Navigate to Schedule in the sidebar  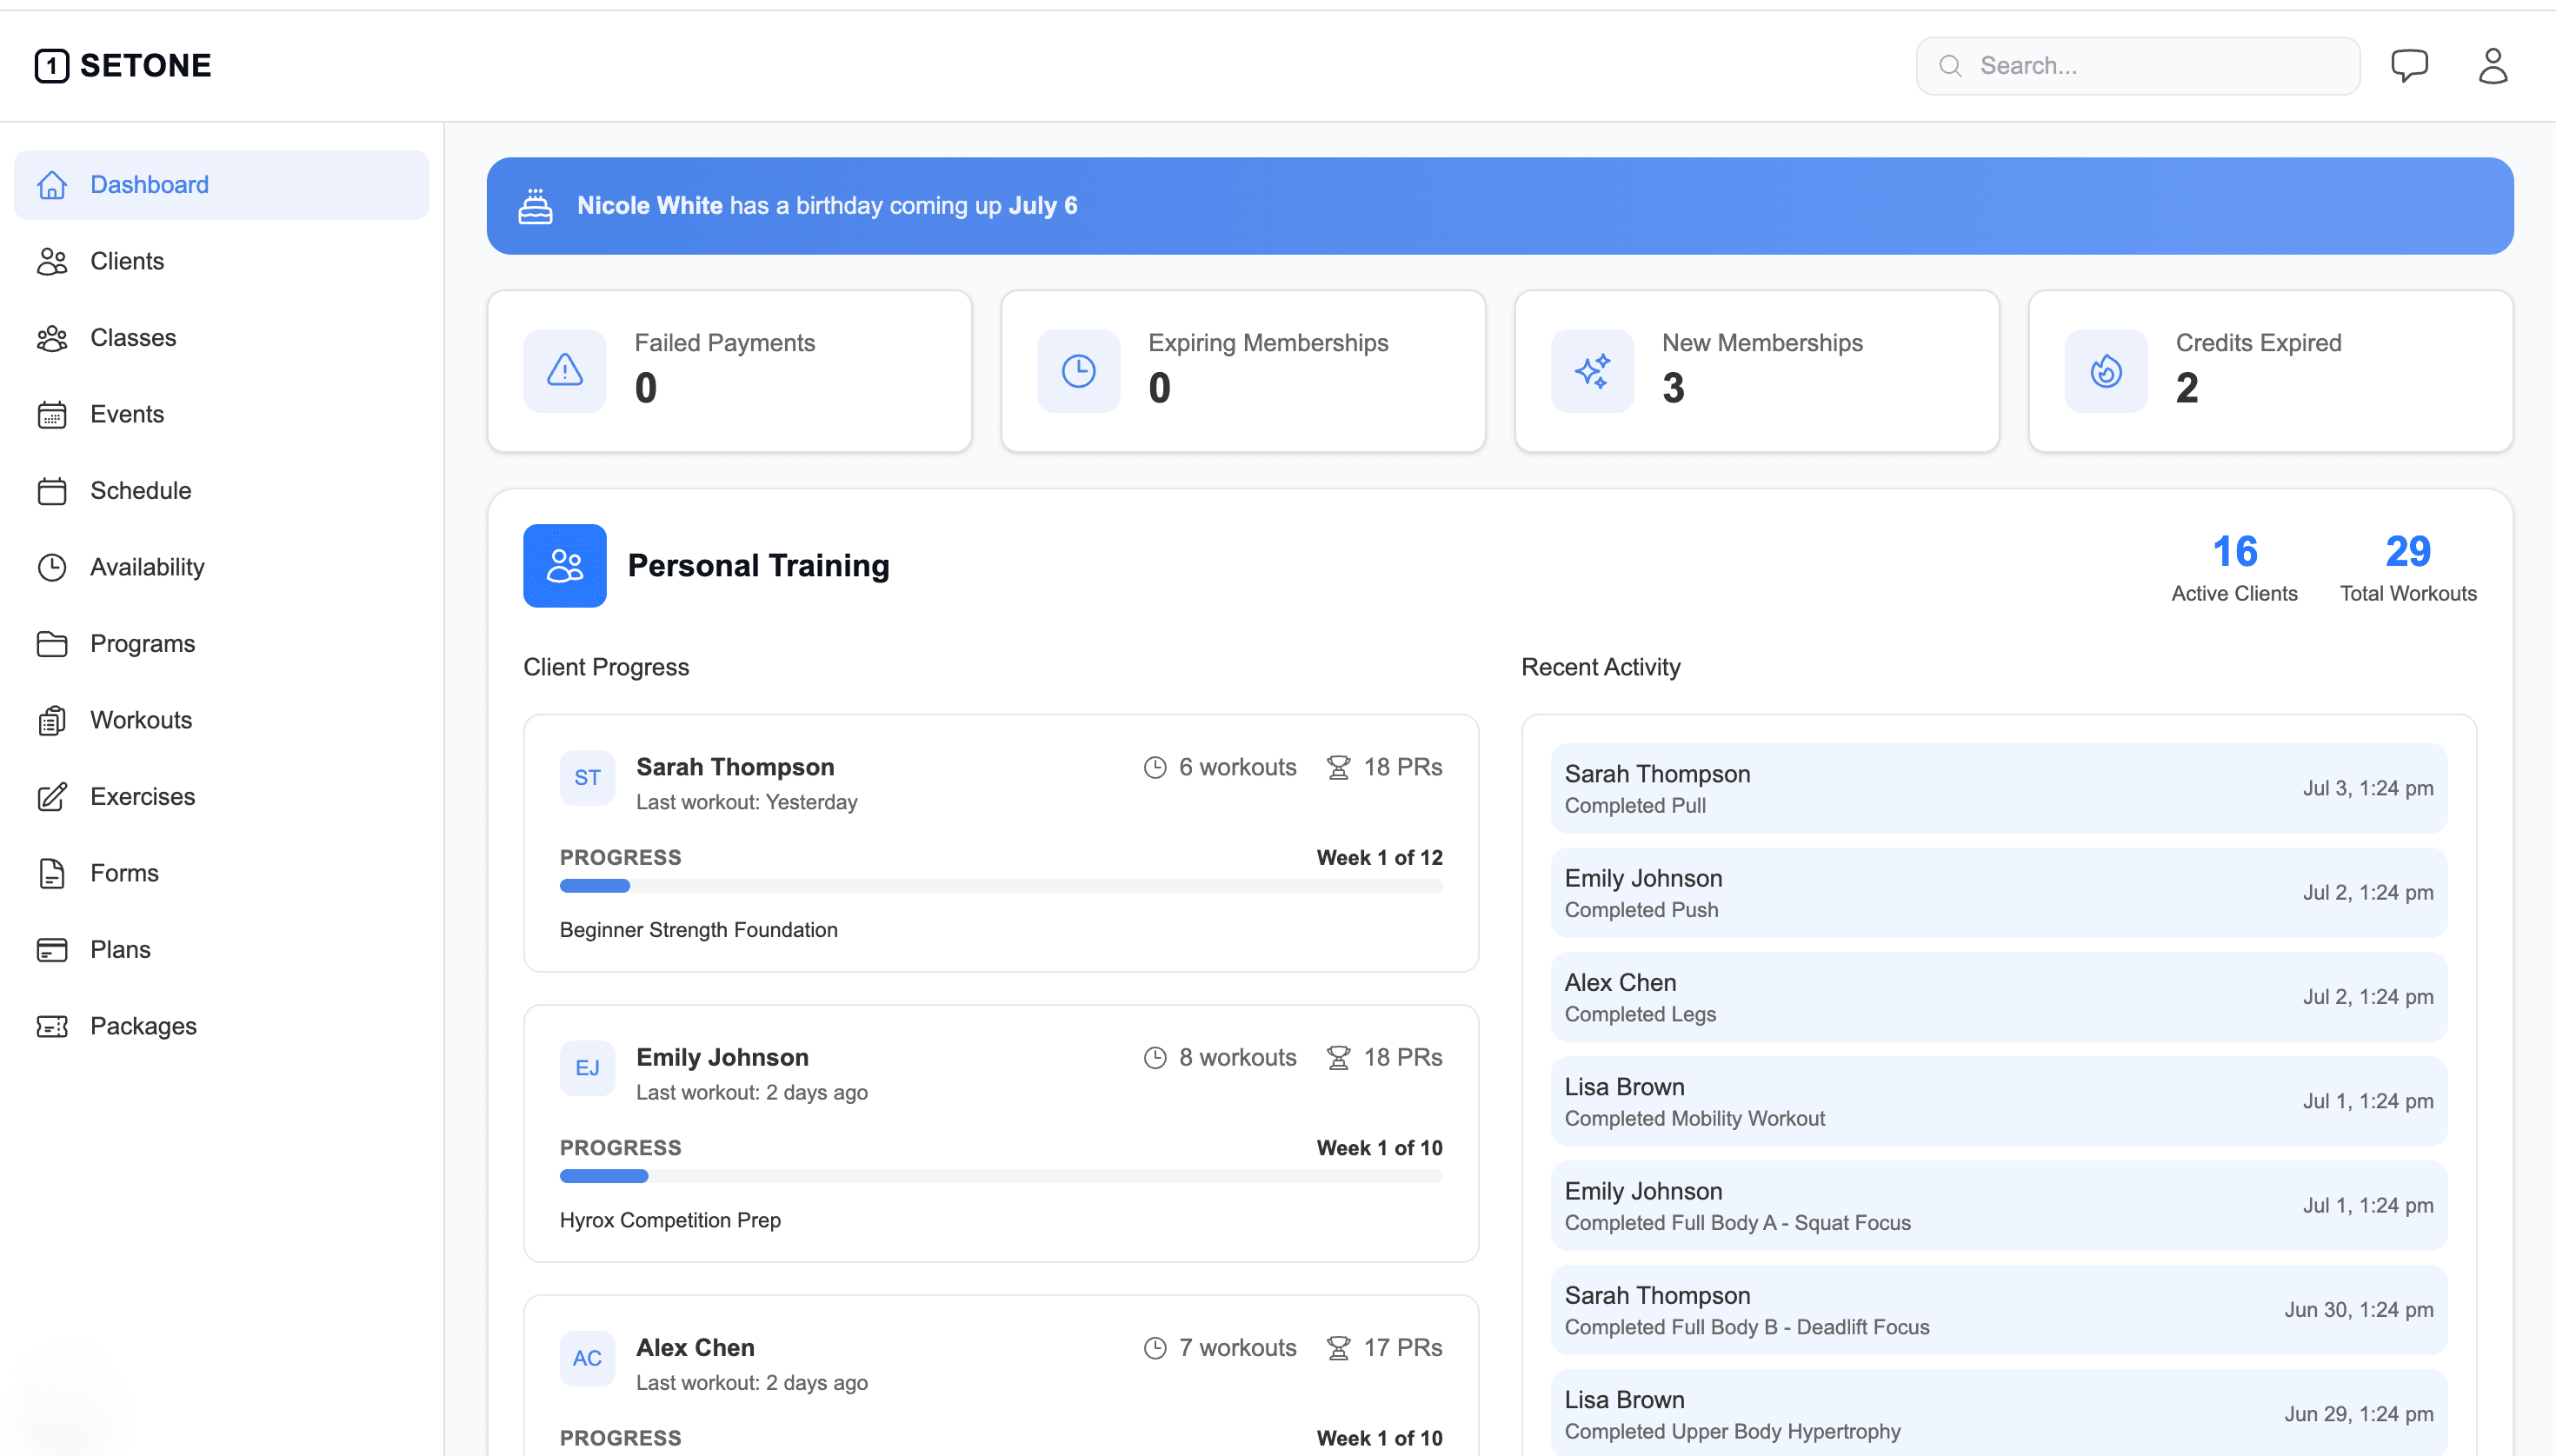(x=222, y=491)
